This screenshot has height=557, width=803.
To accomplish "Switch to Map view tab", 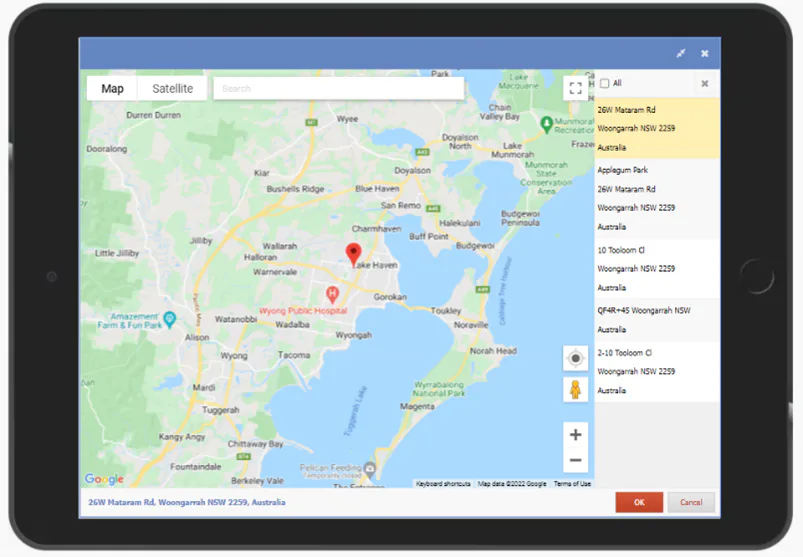I will click(x=112, y=89).
